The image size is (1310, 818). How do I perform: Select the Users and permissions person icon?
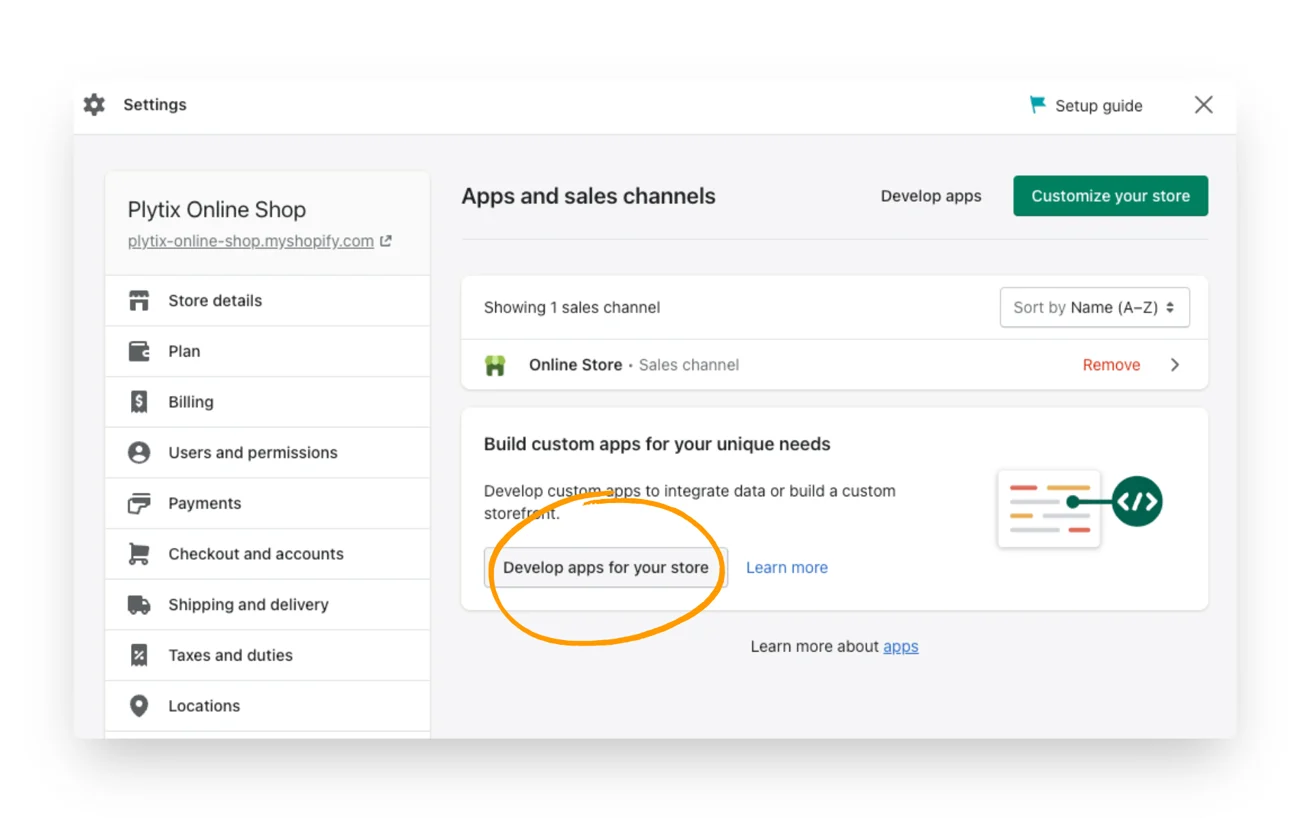pos(140,452)
